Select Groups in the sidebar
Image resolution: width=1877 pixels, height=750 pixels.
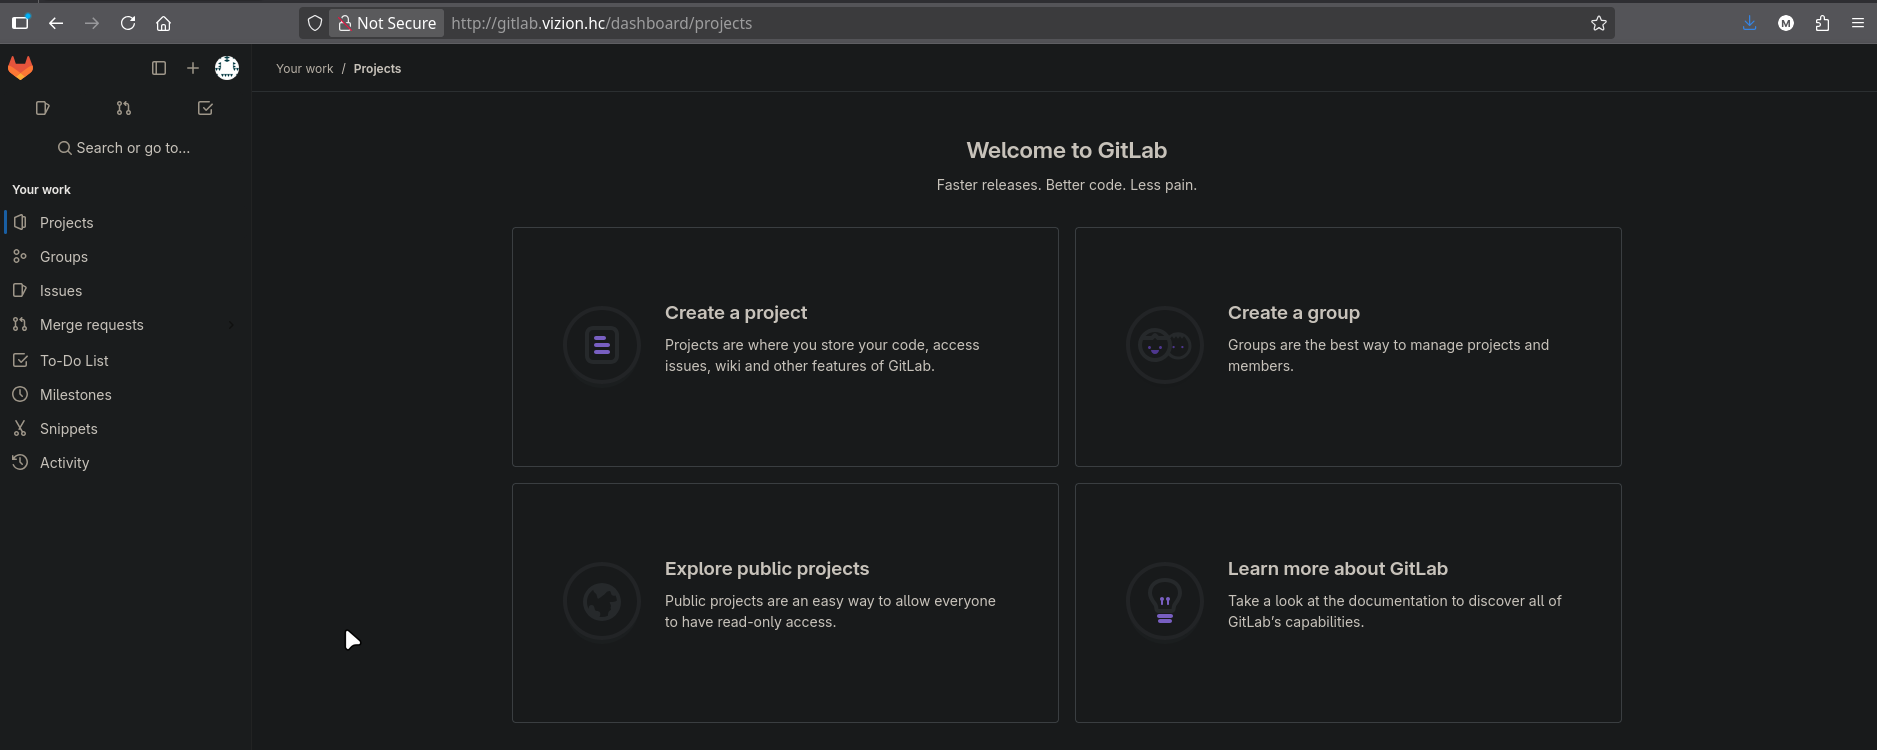[x=64, y=257]
